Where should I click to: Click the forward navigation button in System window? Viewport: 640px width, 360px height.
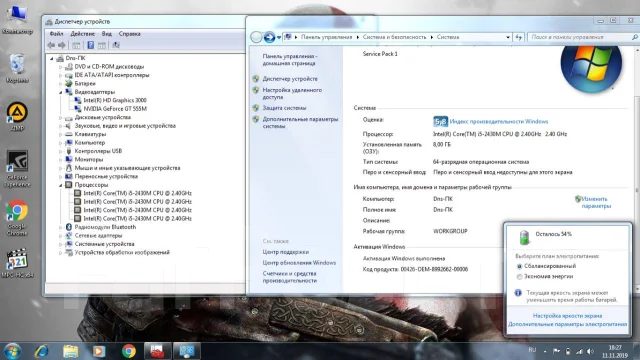[x=269, y=37]
